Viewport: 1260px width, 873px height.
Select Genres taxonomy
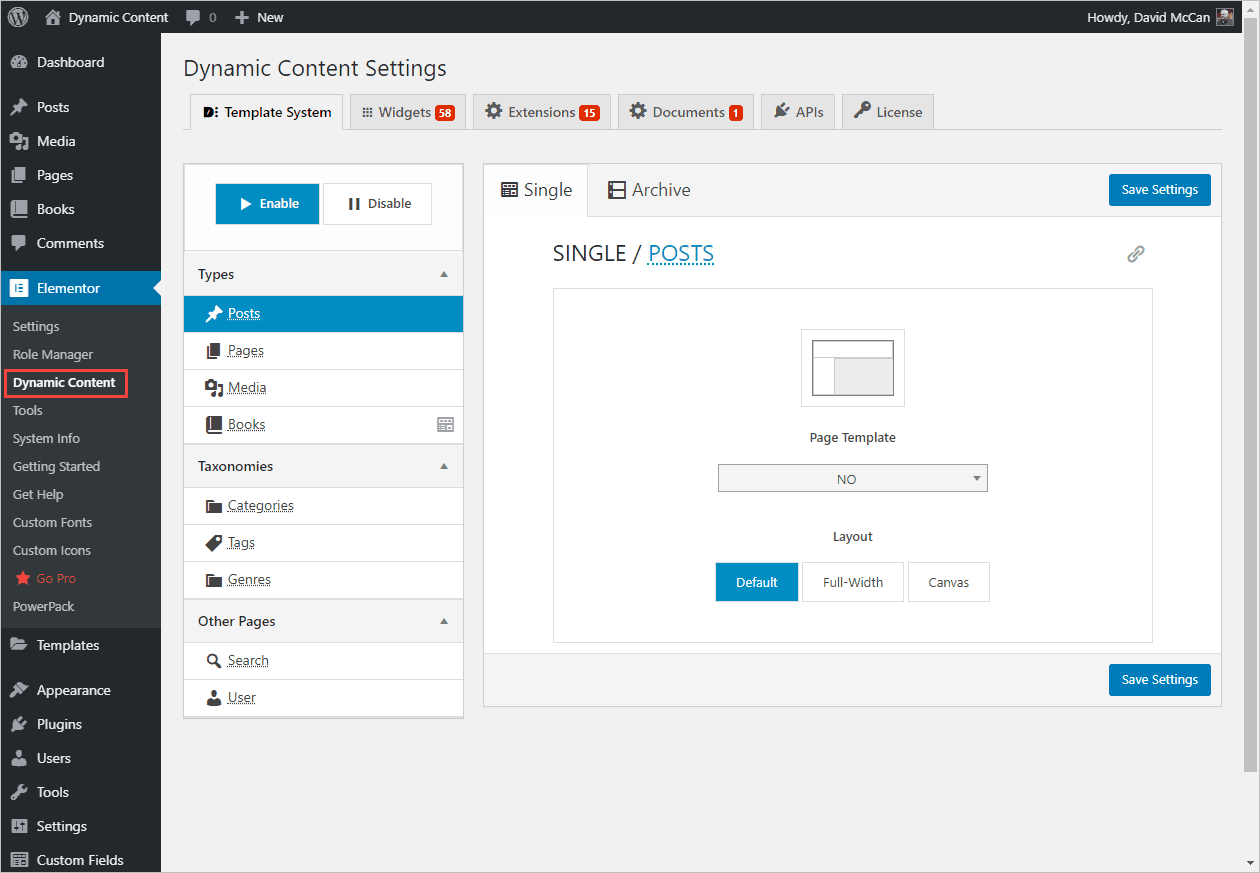(x=324, y=580)
